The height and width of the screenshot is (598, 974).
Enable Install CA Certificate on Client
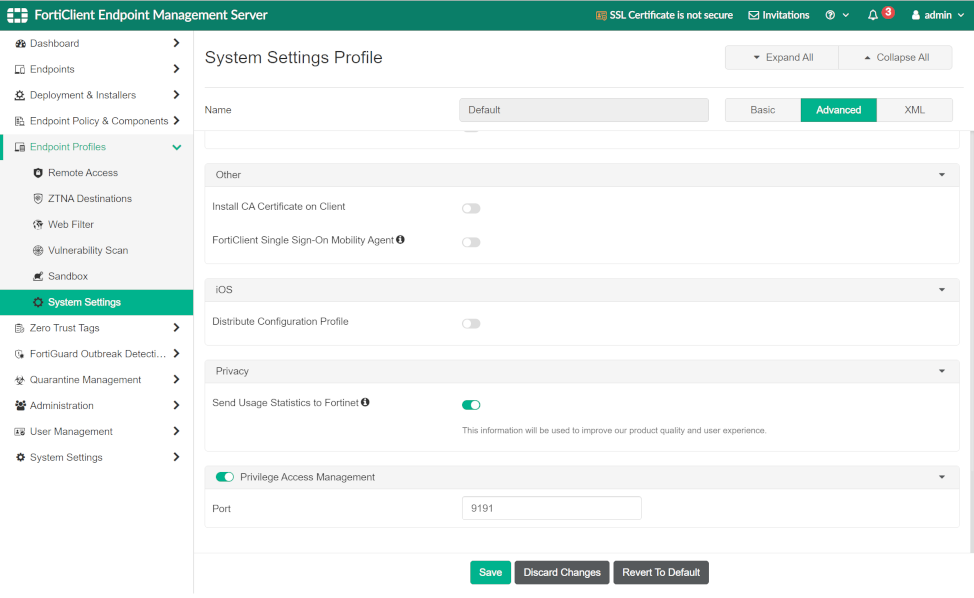click(471, 208)
